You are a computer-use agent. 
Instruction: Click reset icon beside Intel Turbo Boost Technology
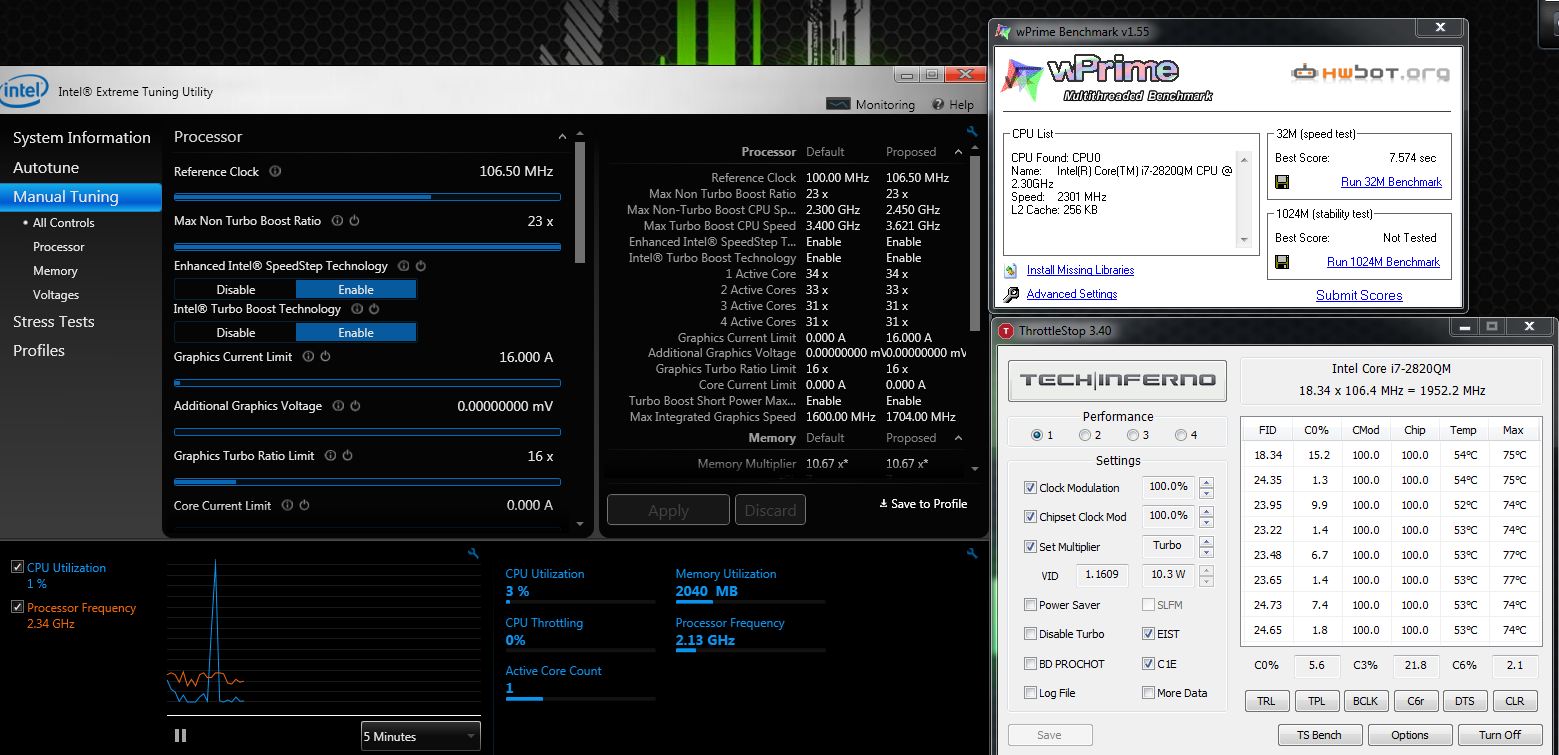pos(374,309)
